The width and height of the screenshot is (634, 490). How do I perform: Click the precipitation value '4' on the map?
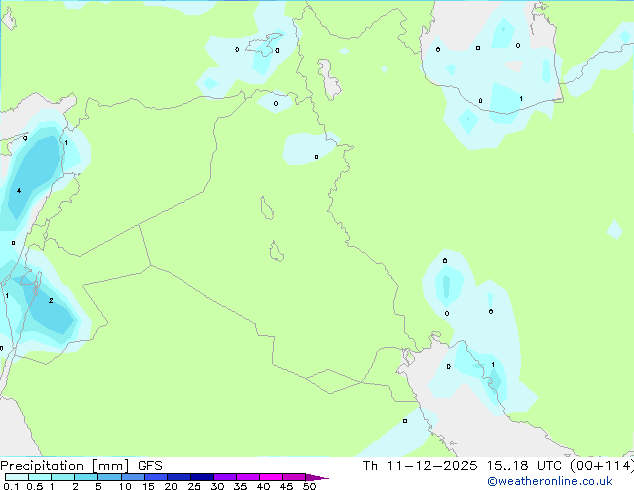[19, 190]
